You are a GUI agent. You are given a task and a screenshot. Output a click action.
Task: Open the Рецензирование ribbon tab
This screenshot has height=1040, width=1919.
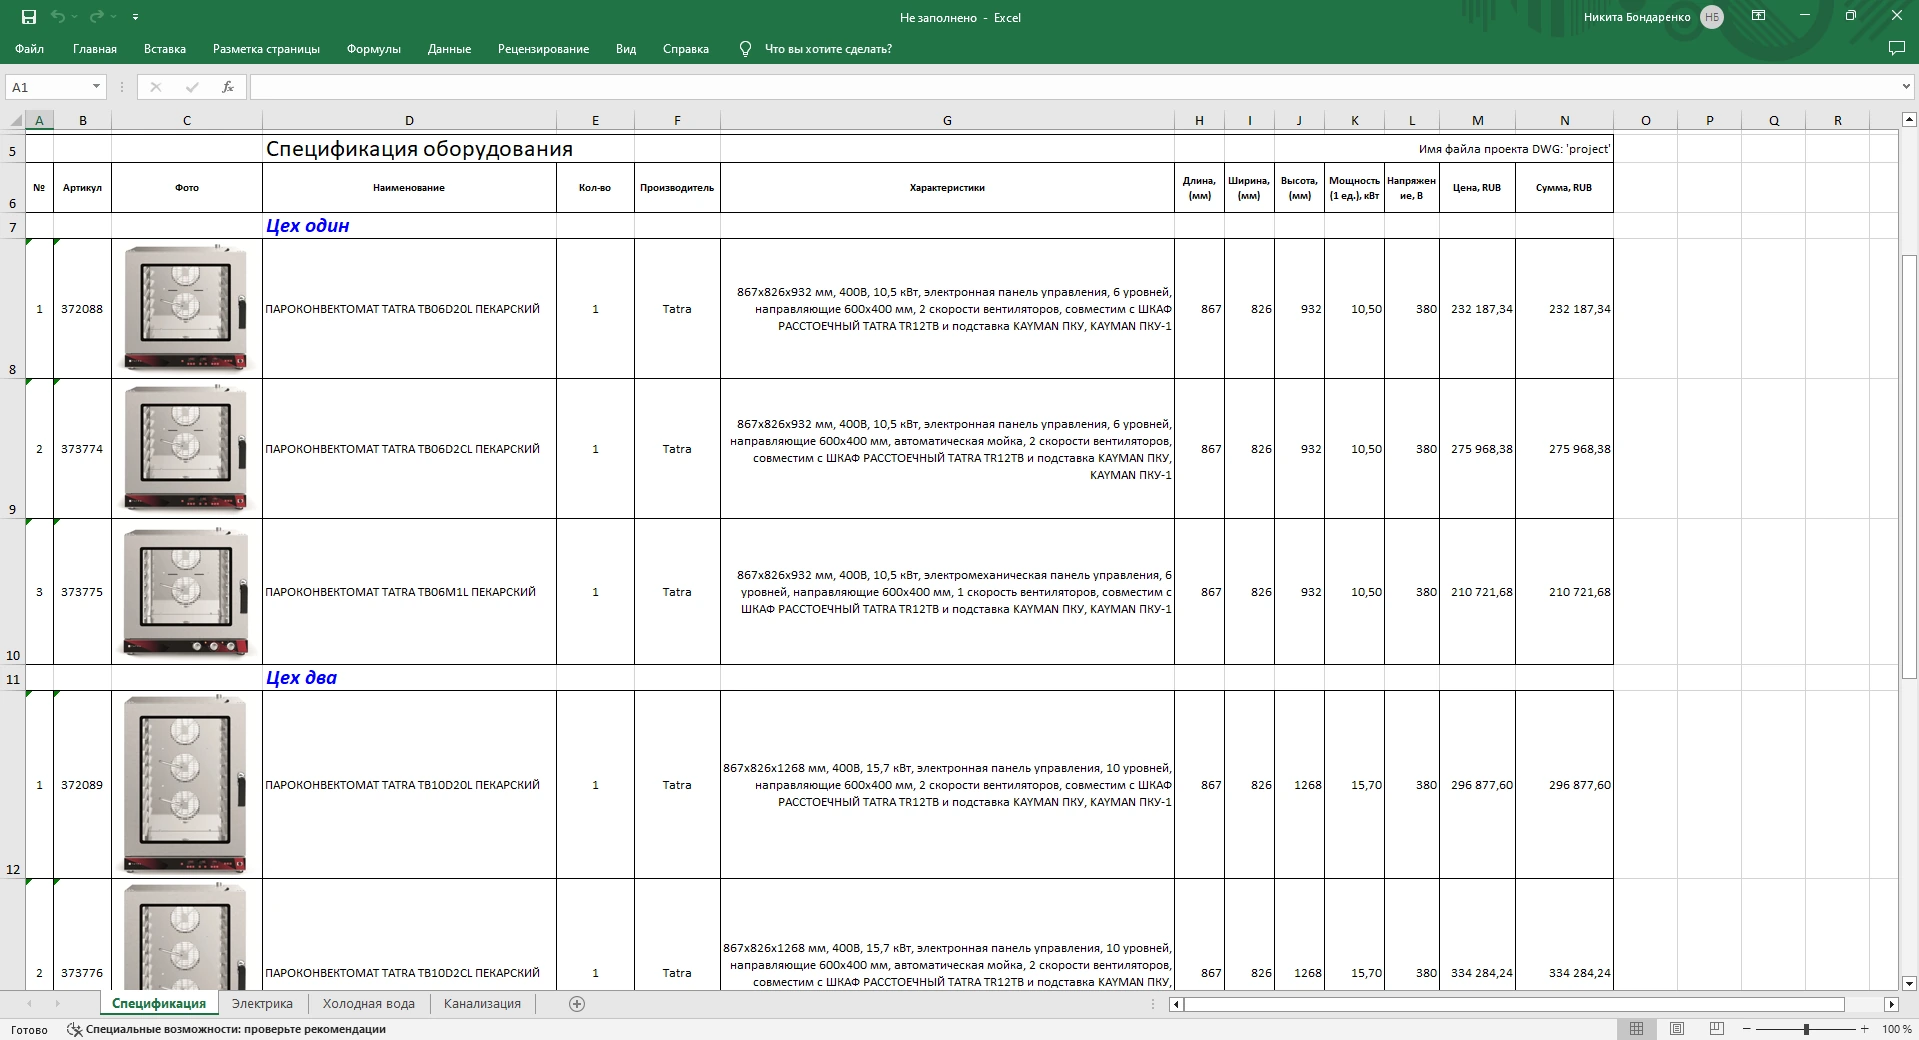pyautogui.click(x=543, y=49)
